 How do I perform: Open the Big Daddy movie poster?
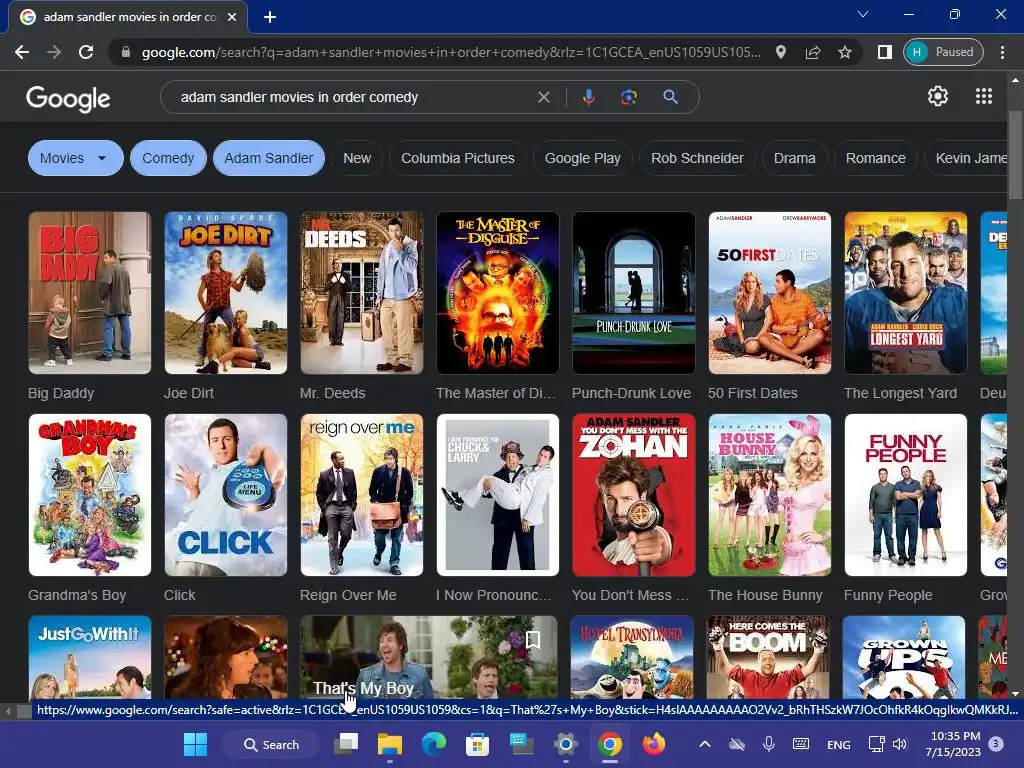pos(89,293)
